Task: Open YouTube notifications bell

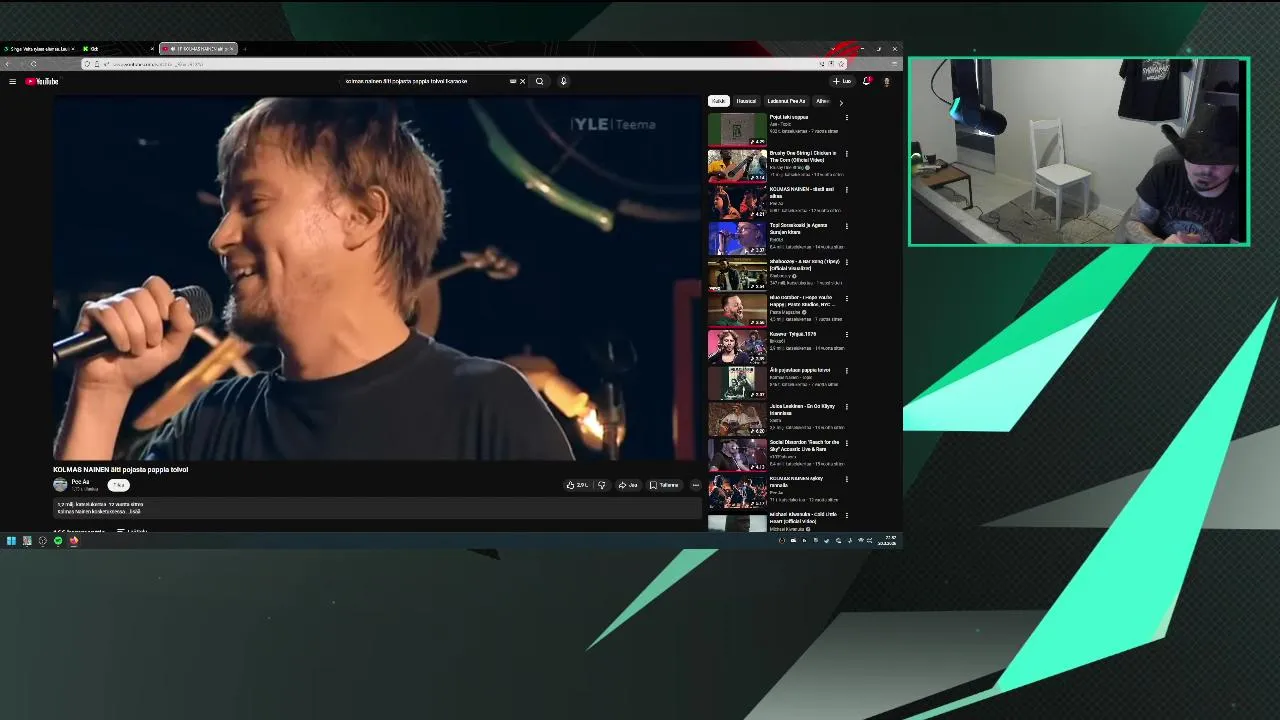Action: point(866,81)
